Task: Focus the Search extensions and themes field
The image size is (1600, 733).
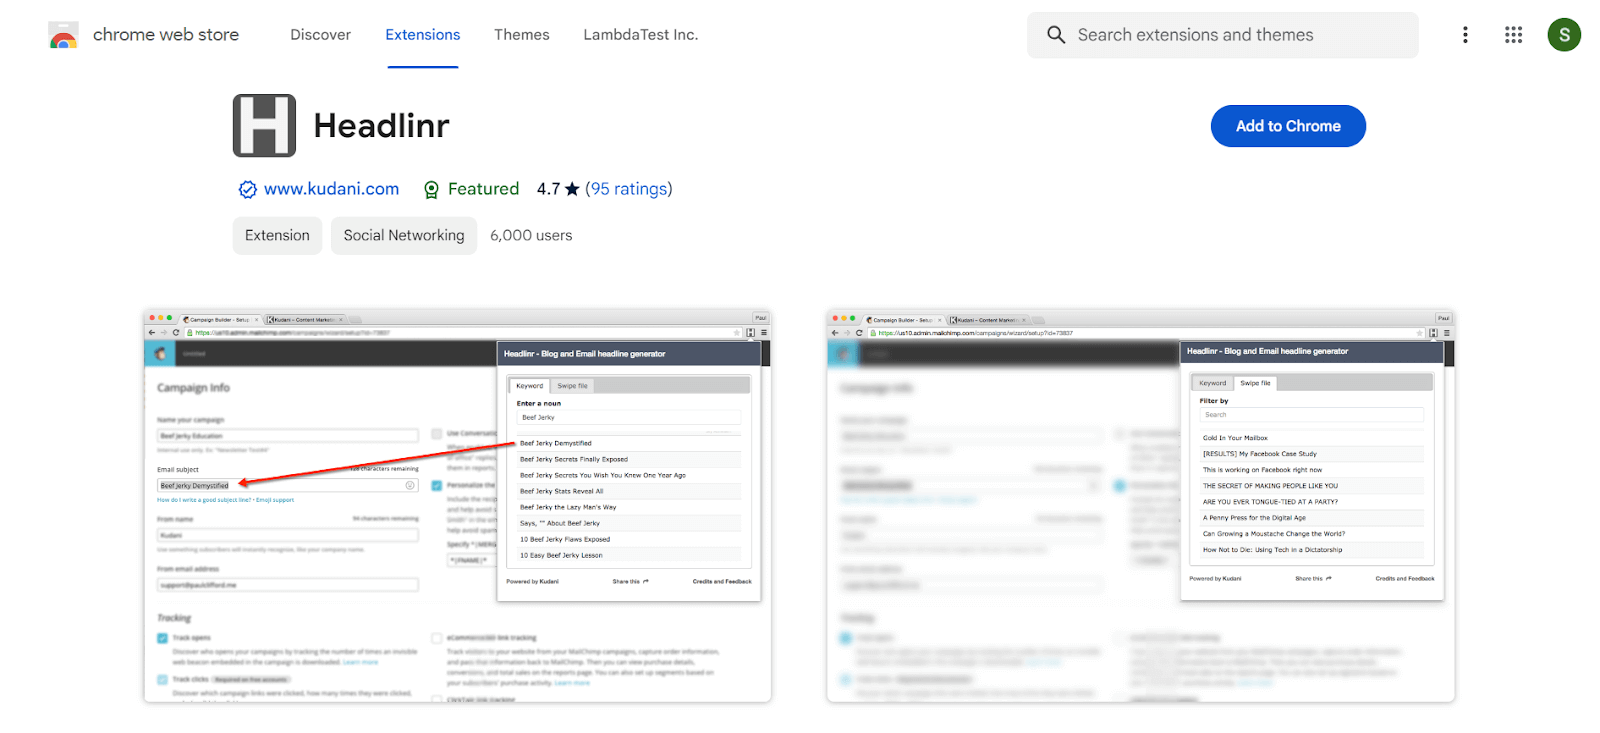Action: [1223, 35]
